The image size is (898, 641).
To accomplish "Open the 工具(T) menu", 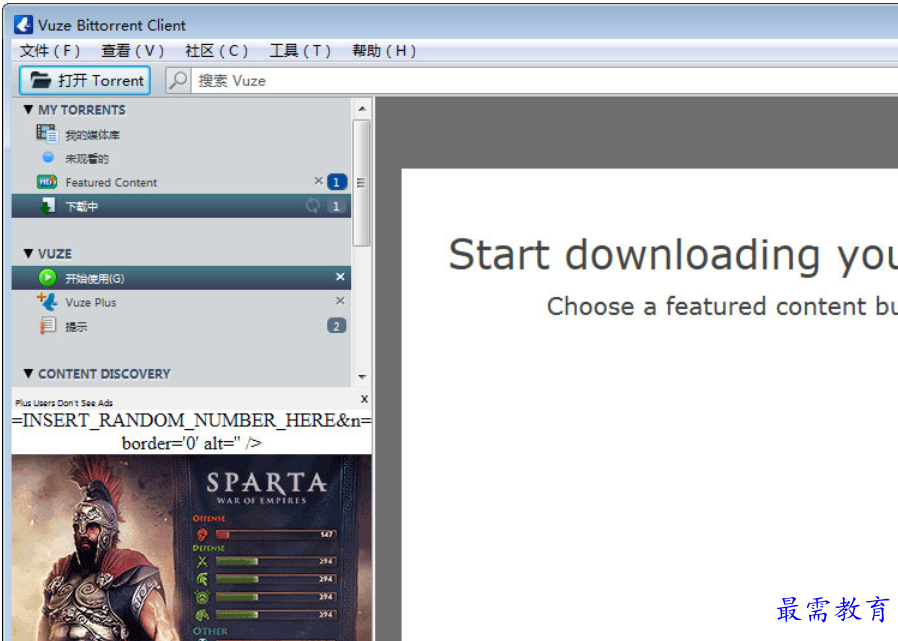I will click(x=300, y=51).
